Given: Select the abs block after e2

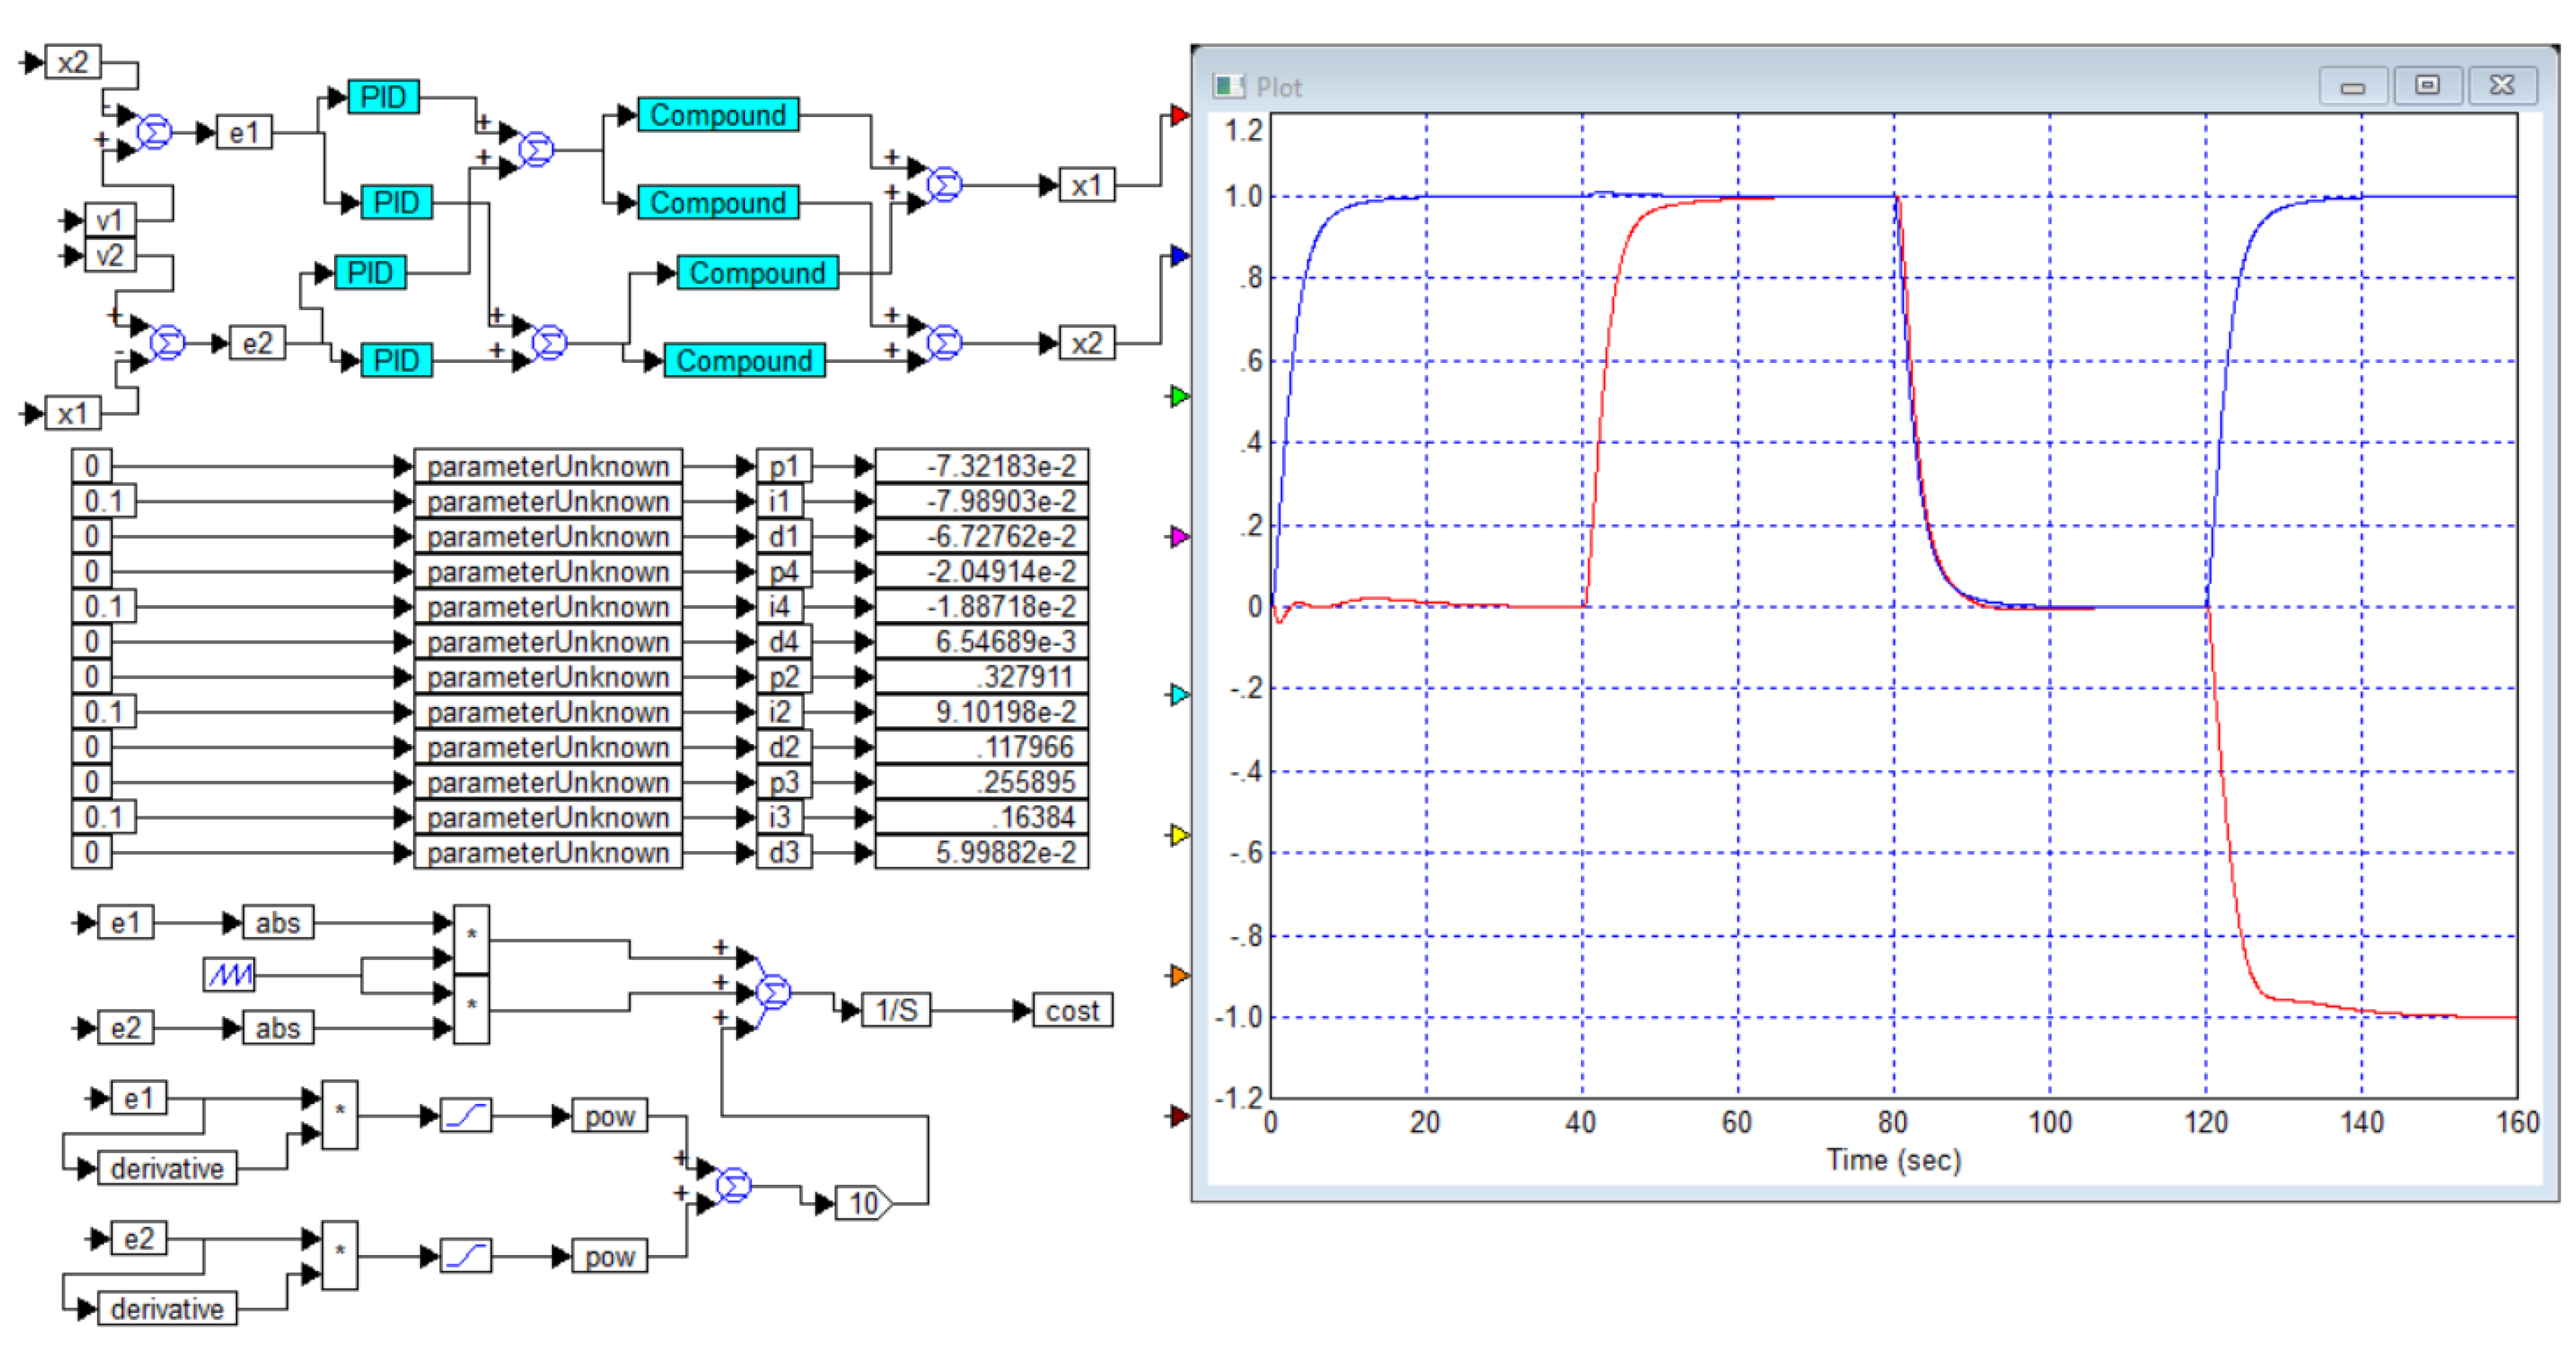Looking at the screenshot, I should coord(277,1027).
